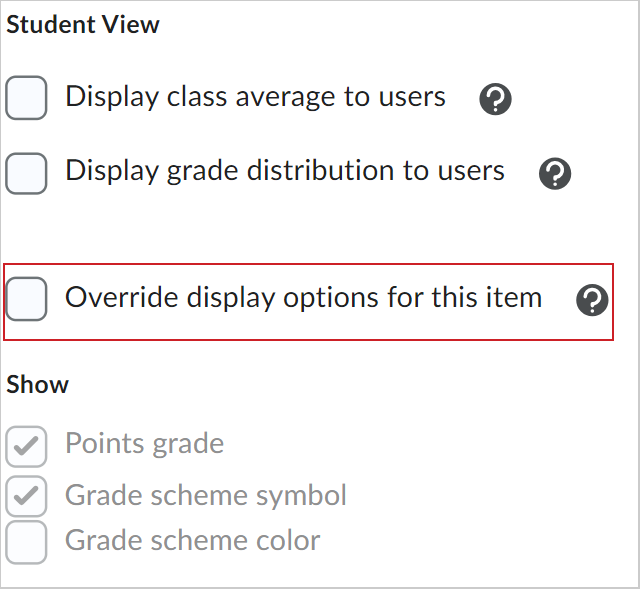Click 'Override display options for this item' text
640x590 pixels.
point(303,297)
